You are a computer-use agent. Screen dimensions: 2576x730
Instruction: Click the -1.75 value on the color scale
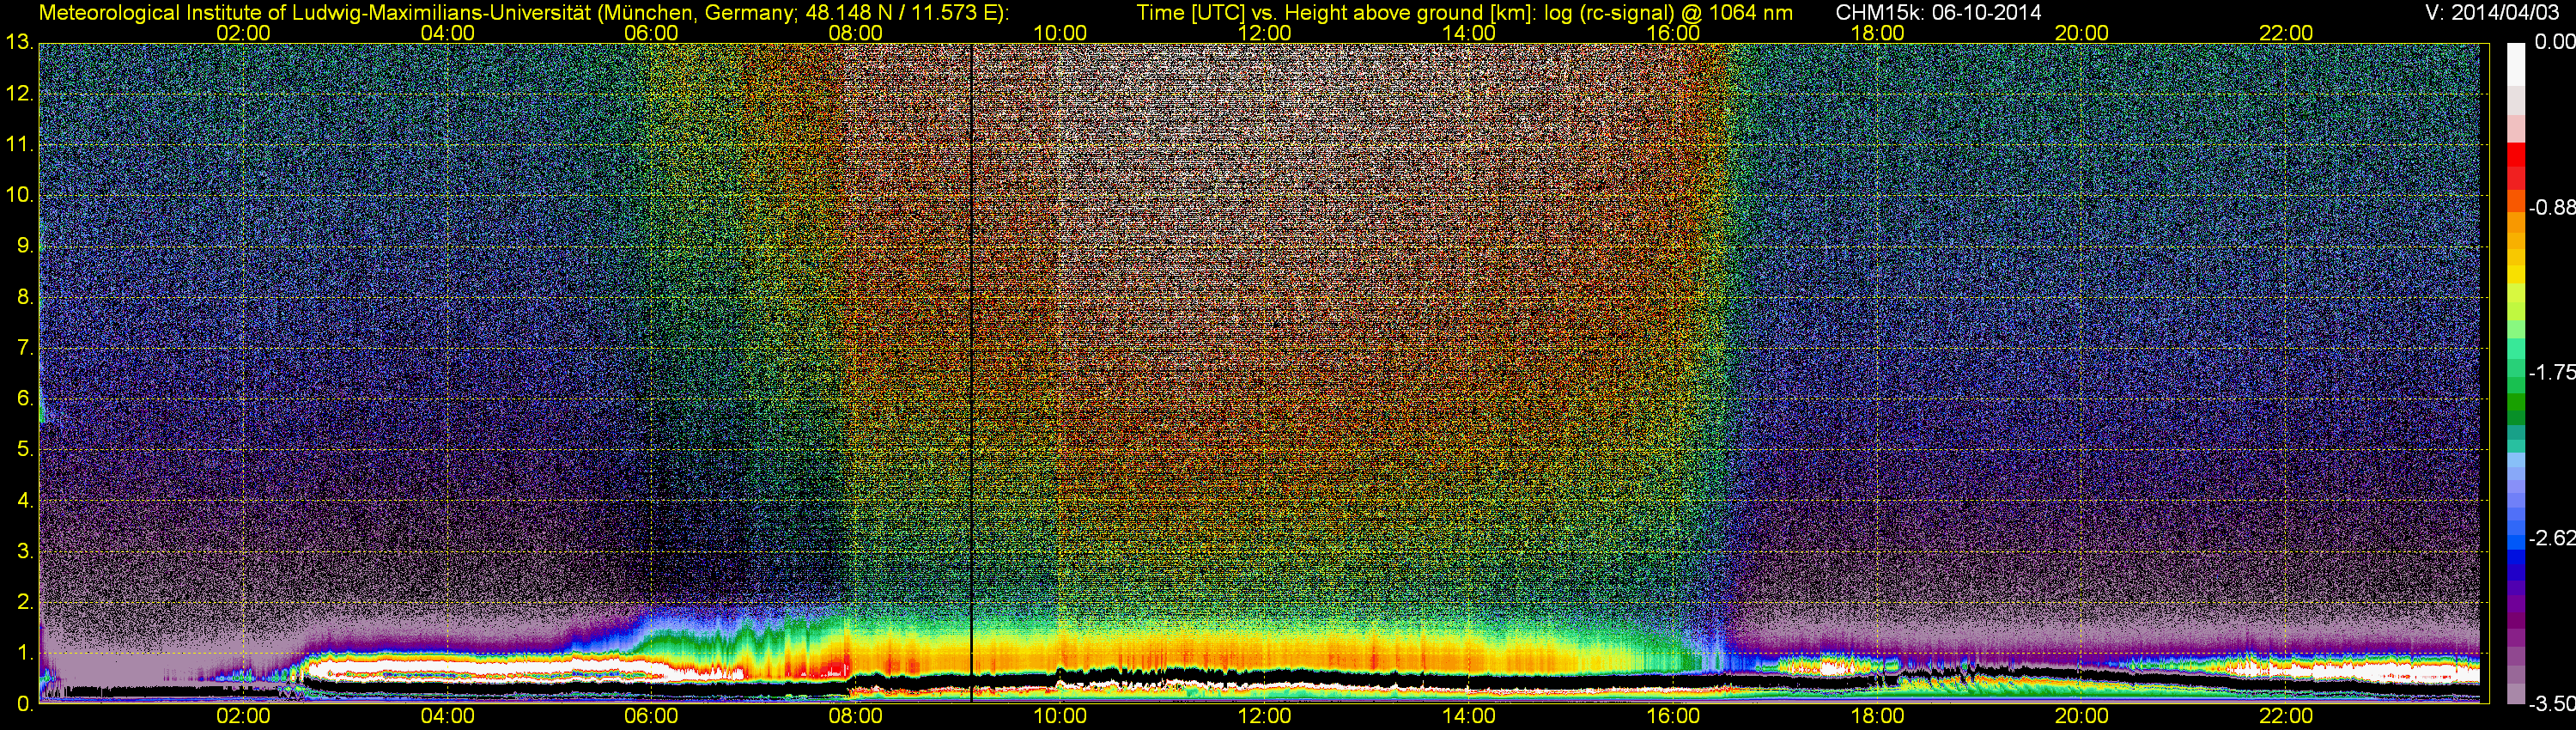click(2552, 372)
